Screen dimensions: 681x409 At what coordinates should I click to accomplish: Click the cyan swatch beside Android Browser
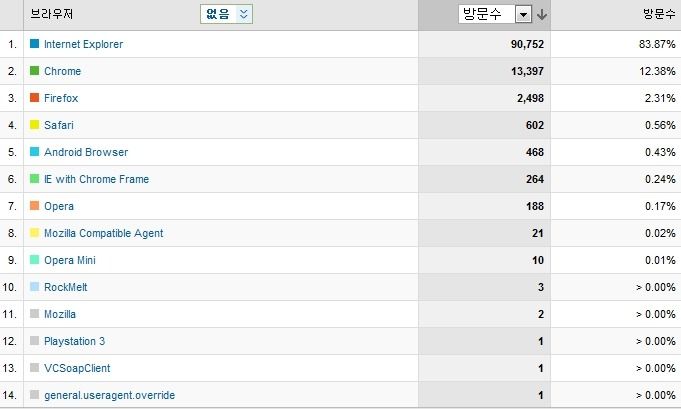(x=34, y=152)
